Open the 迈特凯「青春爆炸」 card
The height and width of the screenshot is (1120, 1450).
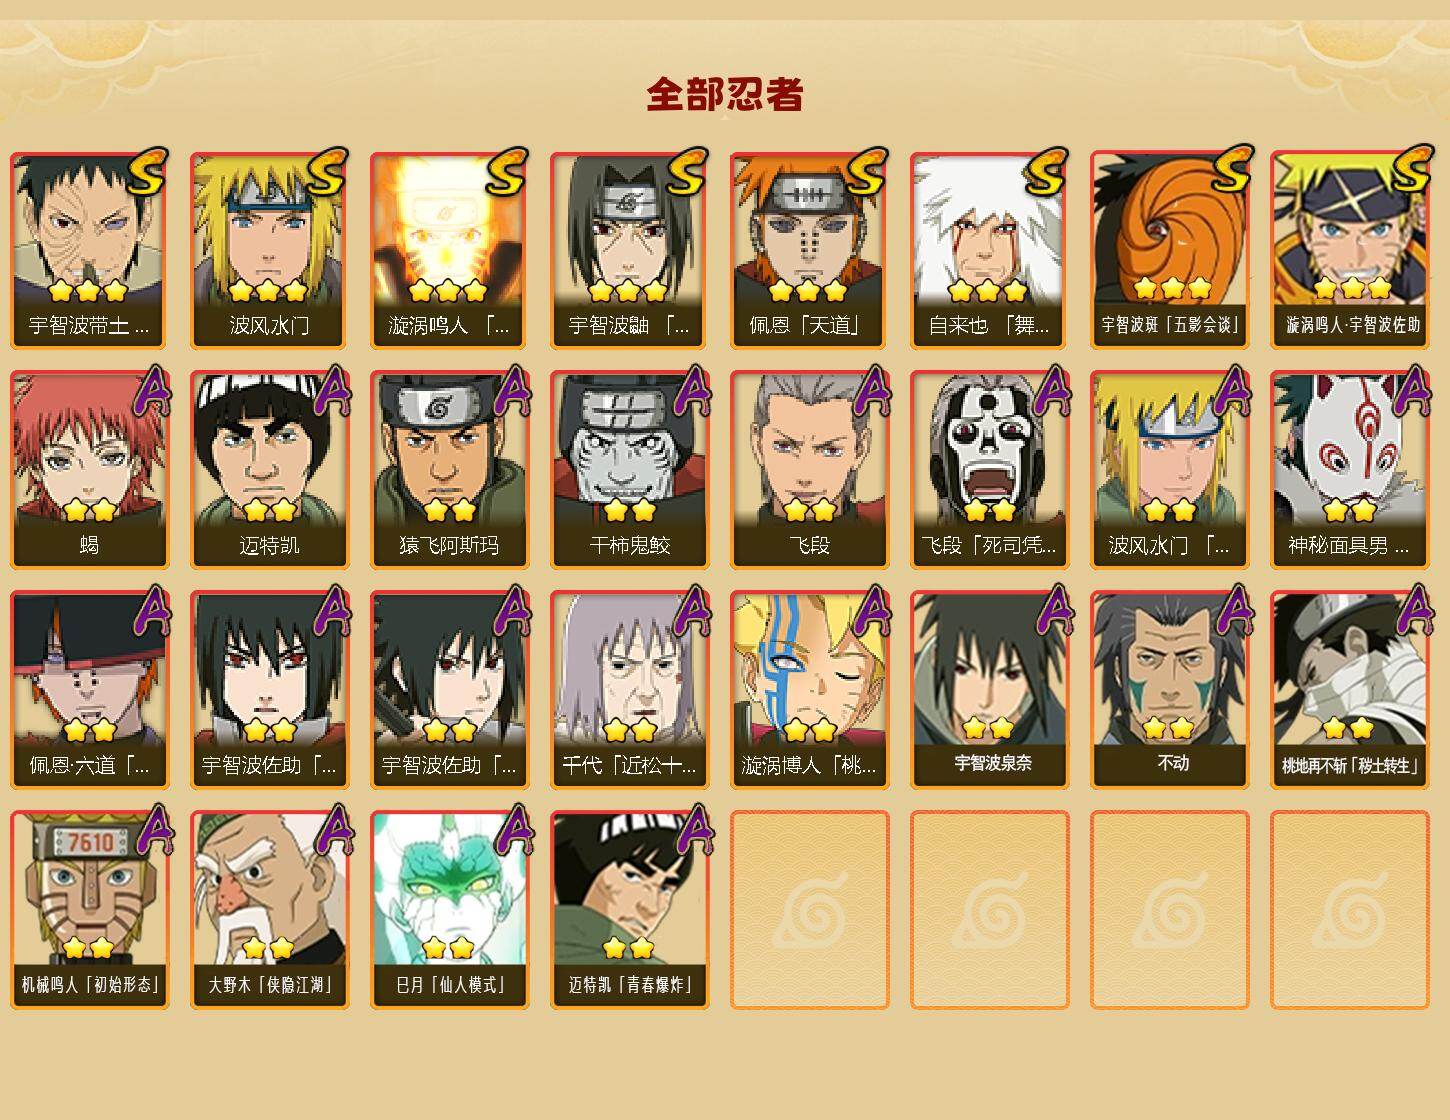click(x=629, y=910)
